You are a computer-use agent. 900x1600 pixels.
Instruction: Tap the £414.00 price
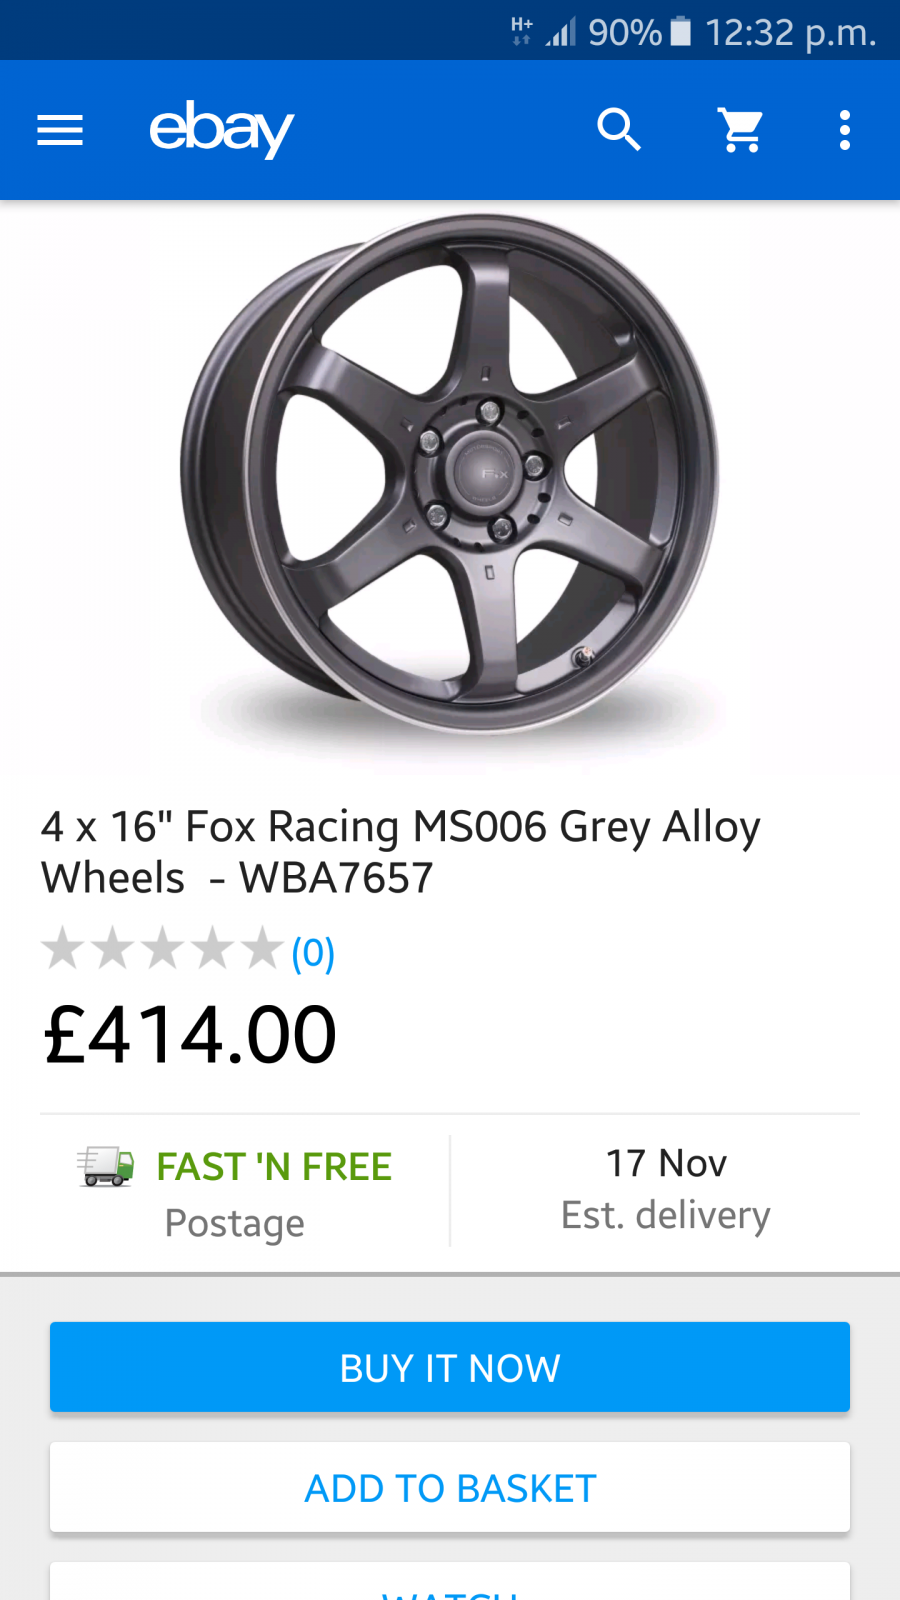pos(190,1035)
